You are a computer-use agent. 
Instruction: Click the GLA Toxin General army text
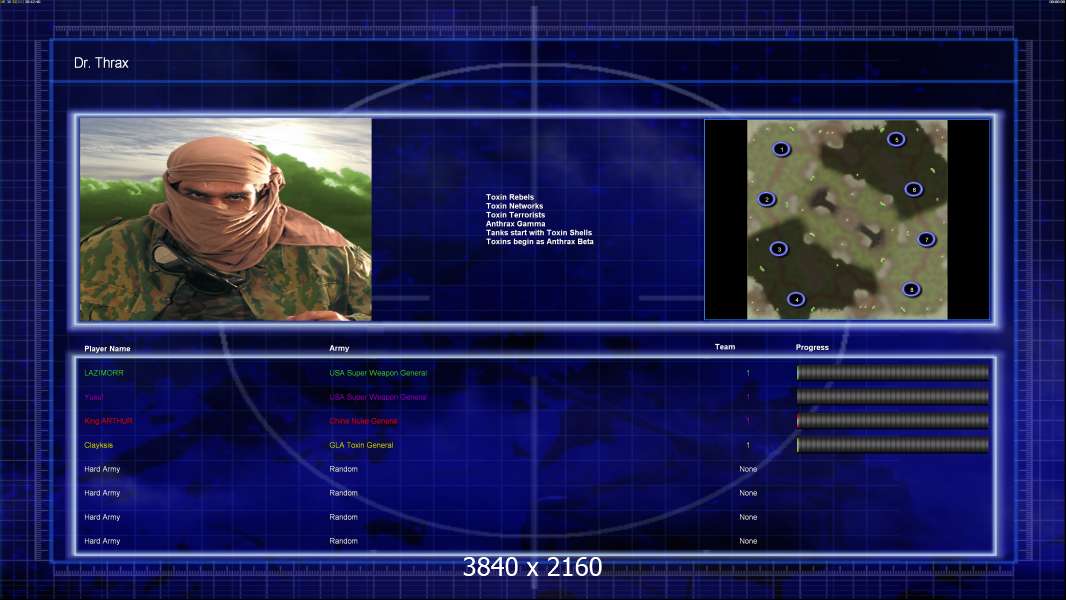tap(361, 445)
